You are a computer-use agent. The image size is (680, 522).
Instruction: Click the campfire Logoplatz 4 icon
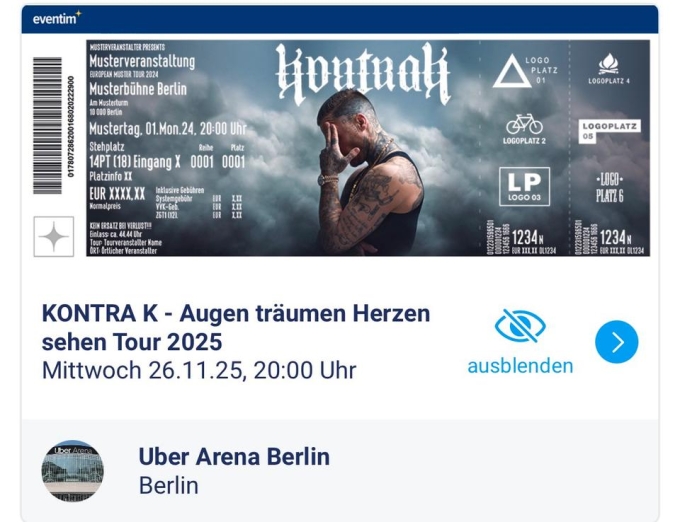click(x=609, y=69)
